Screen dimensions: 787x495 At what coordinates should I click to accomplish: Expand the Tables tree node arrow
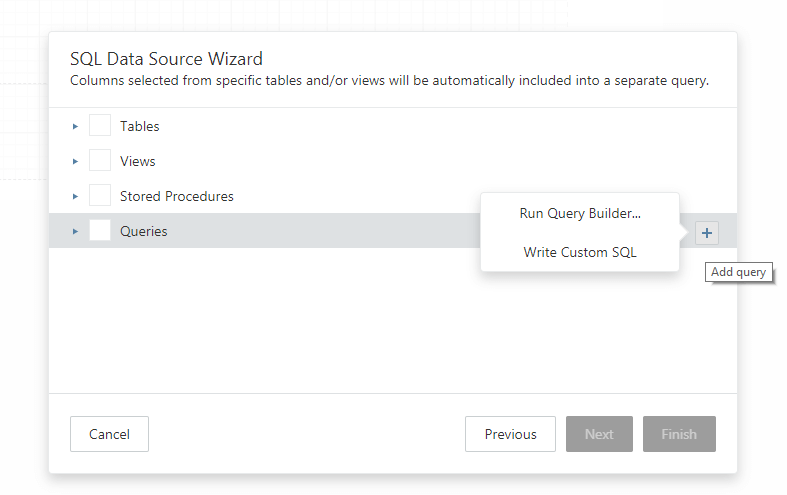pyautogui.click(x=75, y=126)
